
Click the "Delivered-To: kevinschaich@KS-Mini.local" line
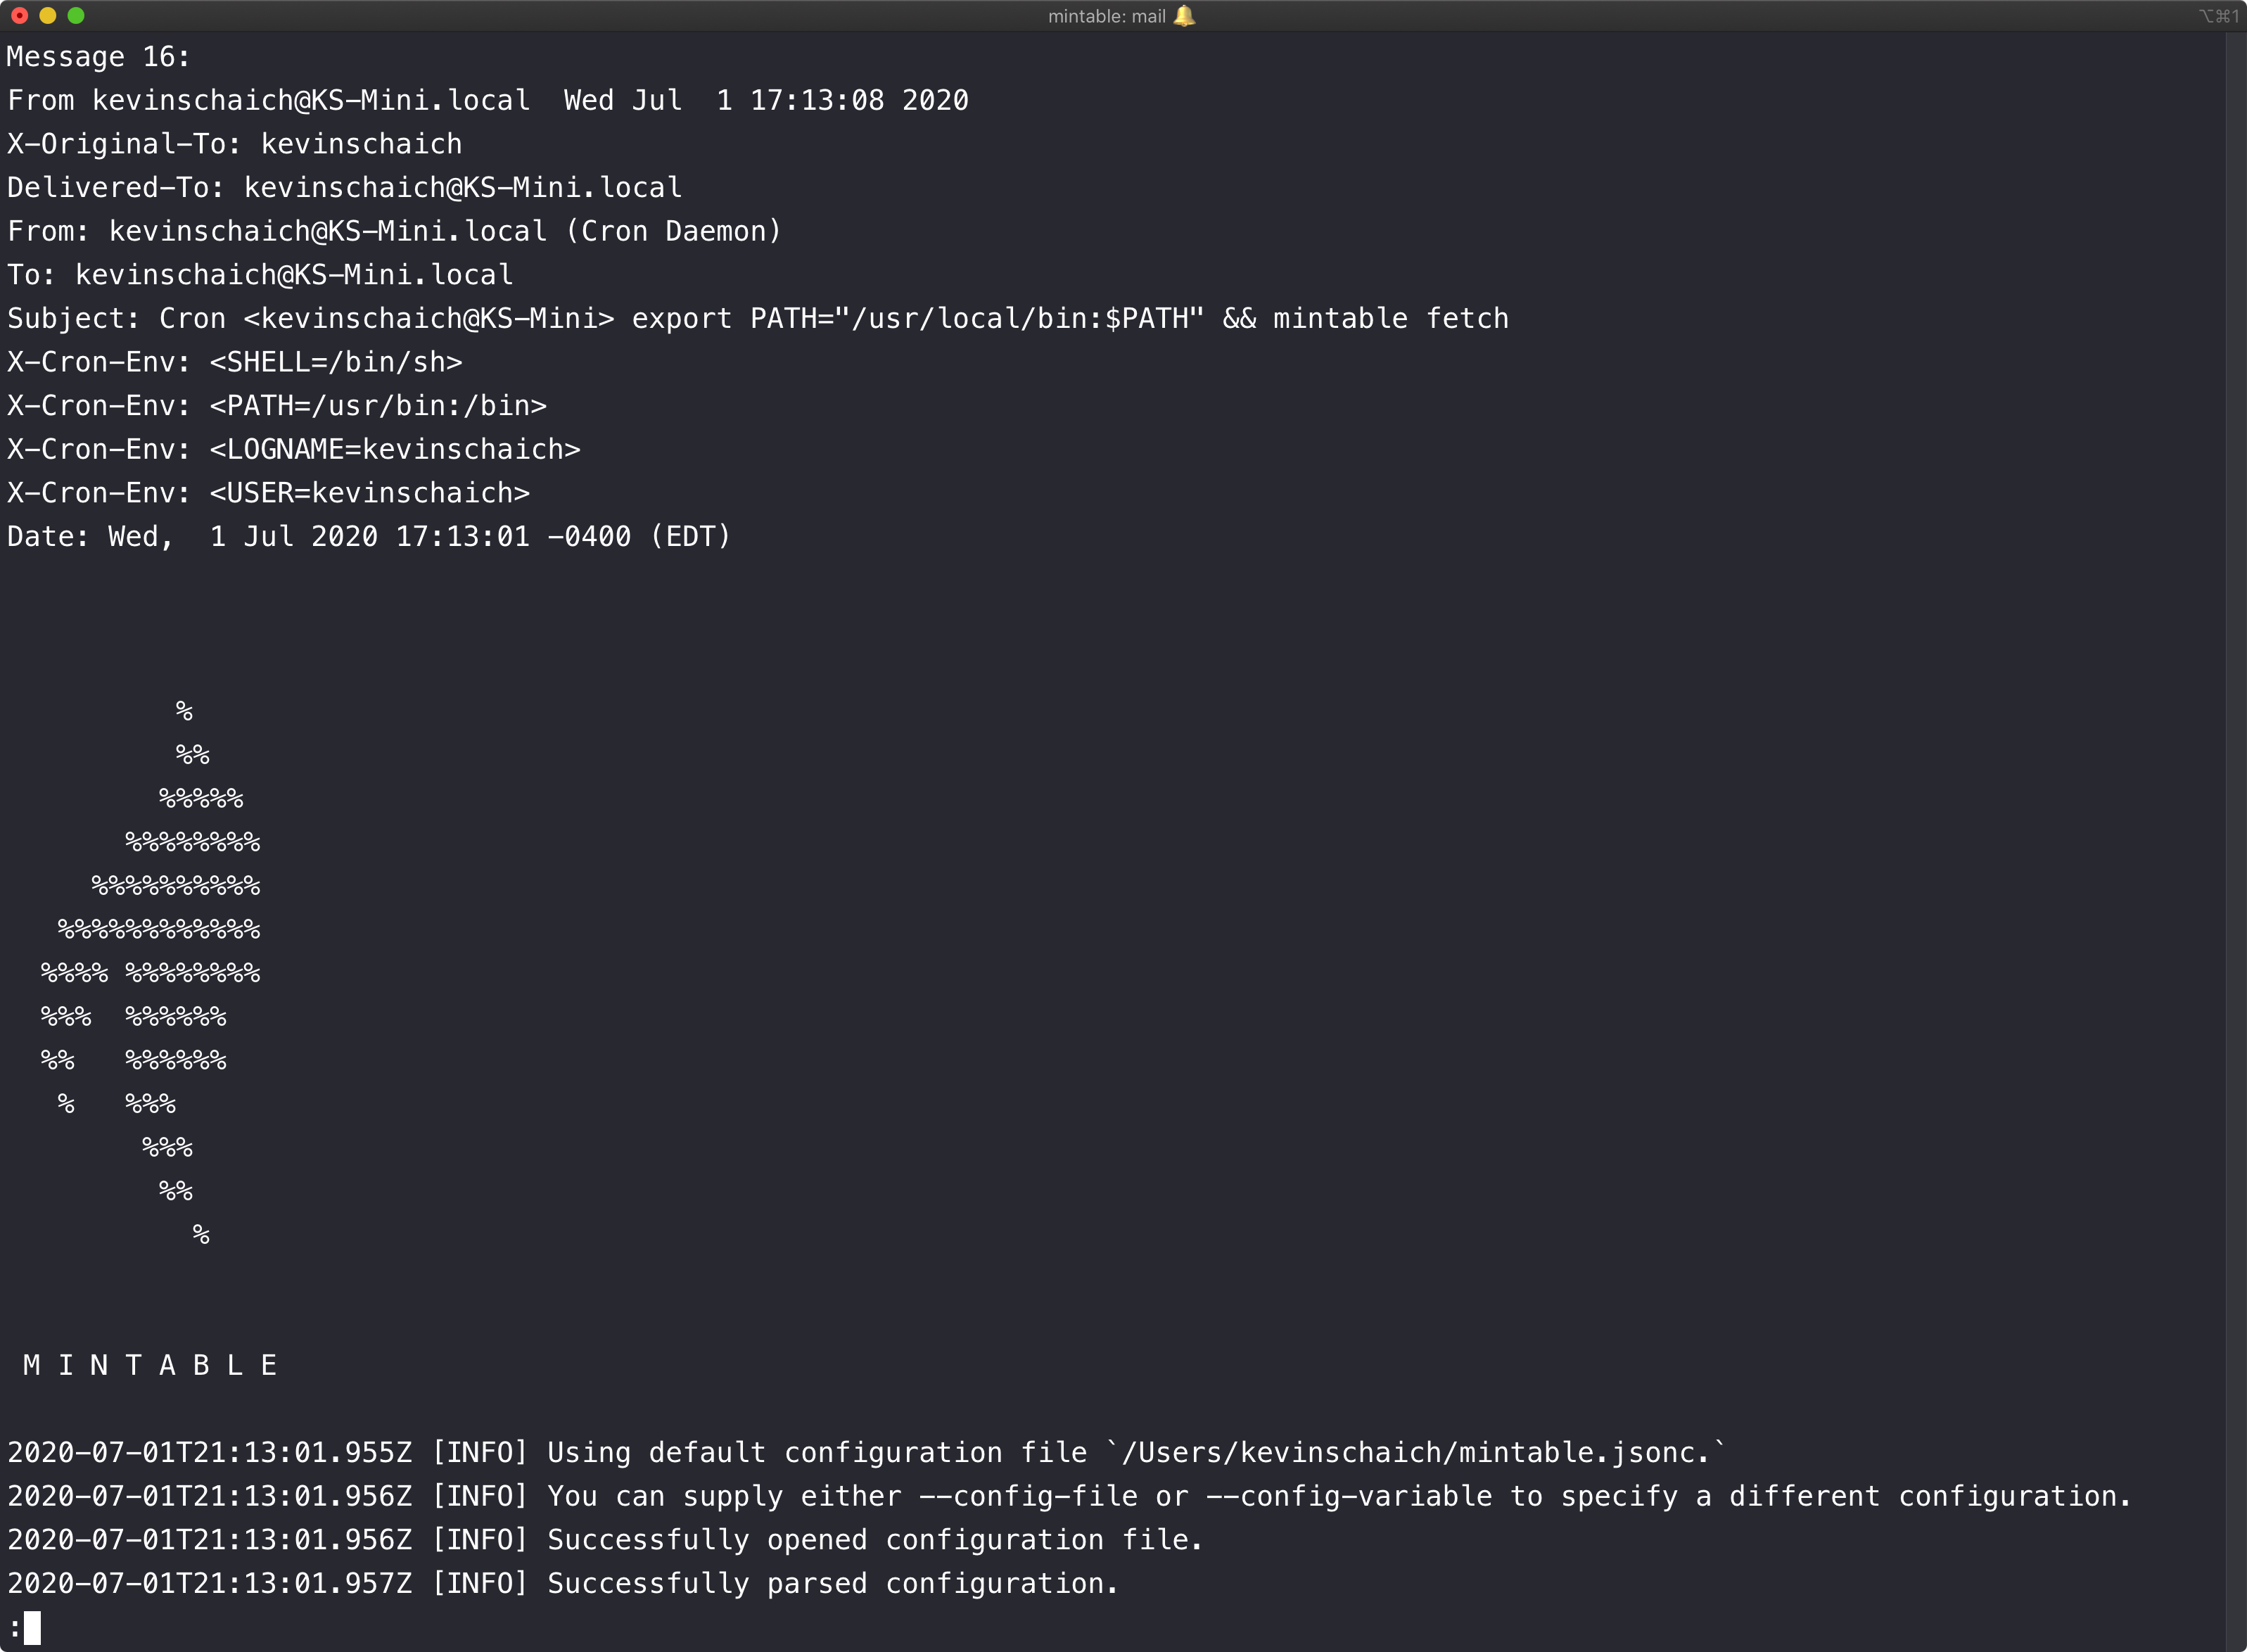(x=344, y=188)
